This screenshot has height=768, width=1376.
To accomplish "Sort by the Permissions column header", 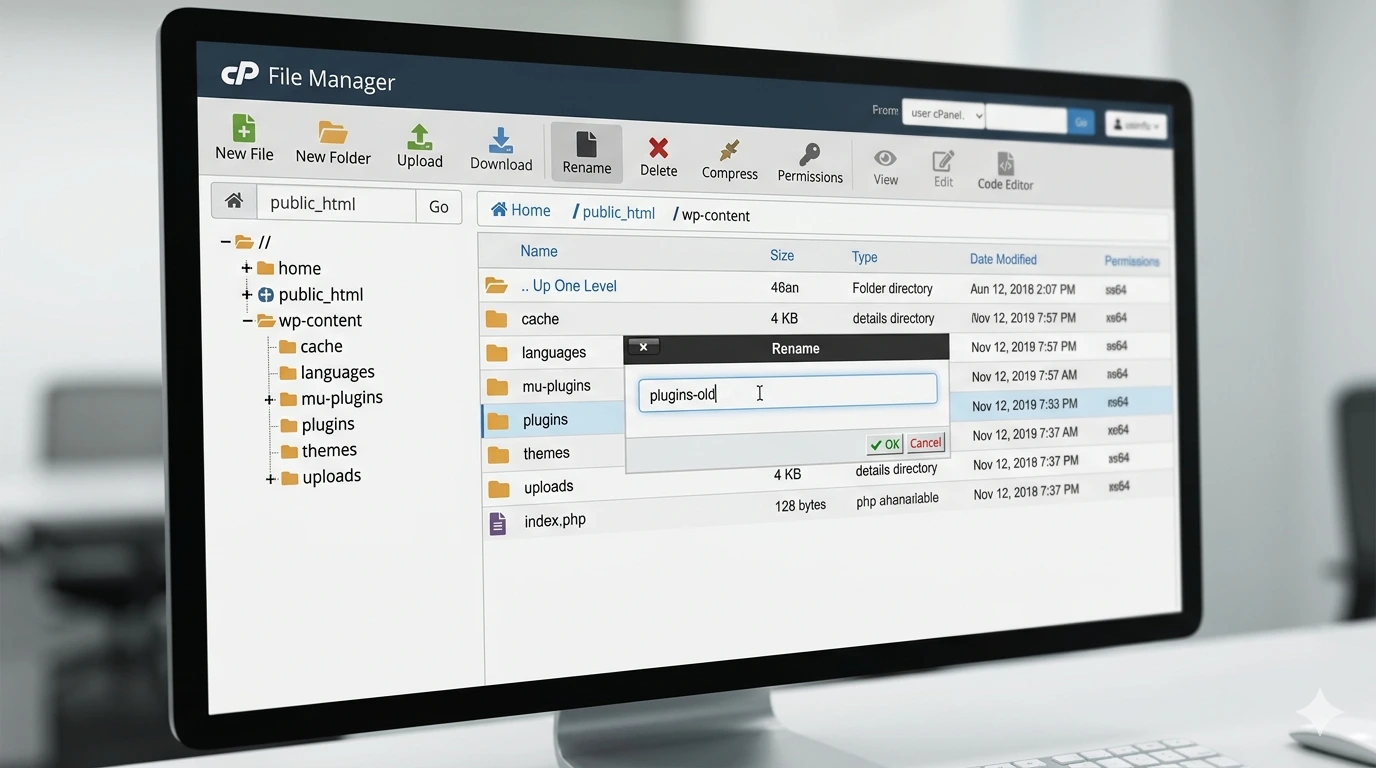I will (1131, 261).
